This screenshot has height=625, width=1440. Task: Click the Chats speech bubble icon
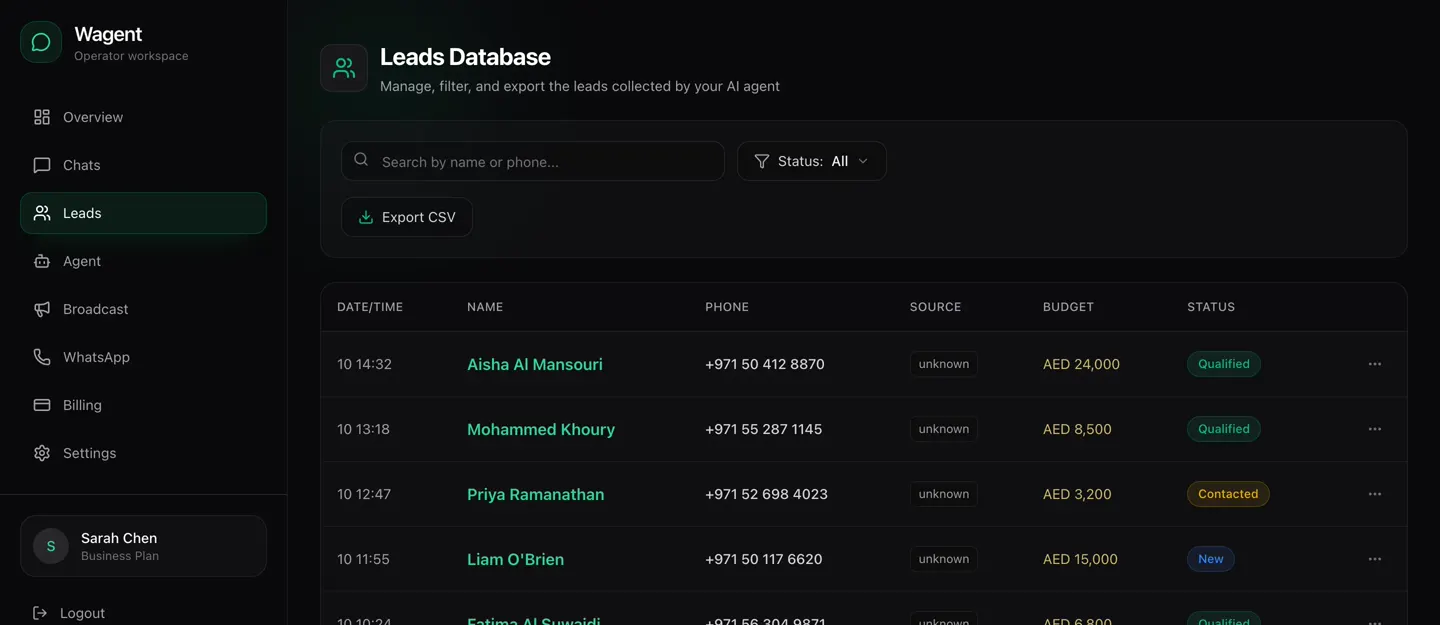click(x=42, y=165)
